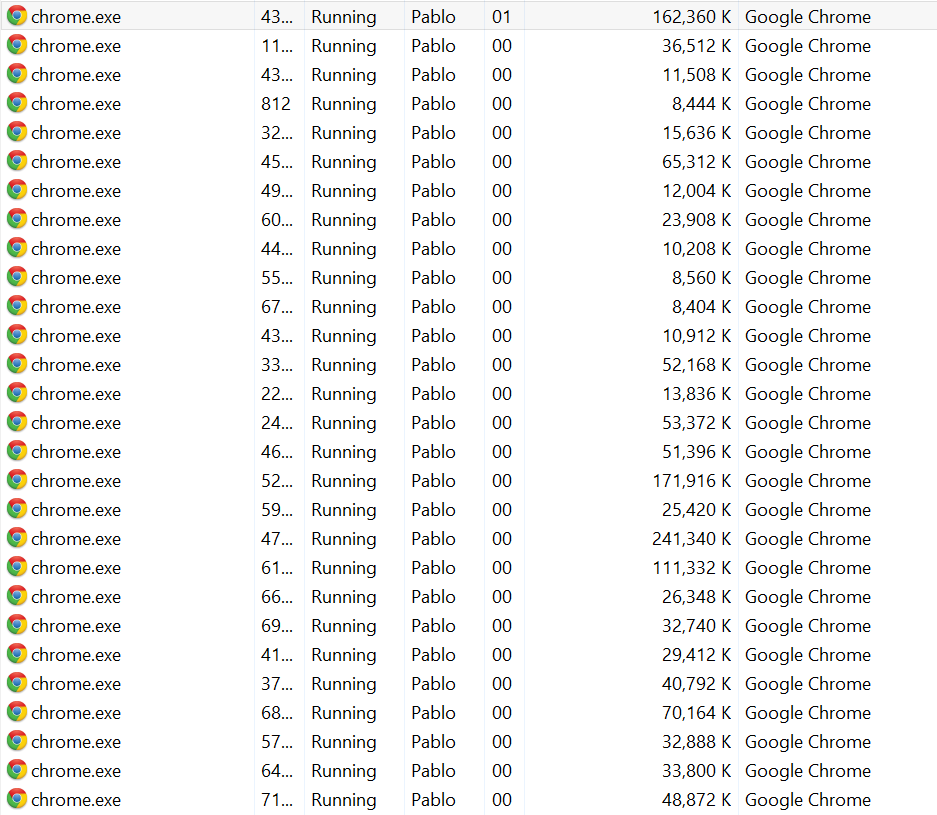Click the Chrome icon in the 13,836 K row
937x815 pixels.
pos(17,393)
